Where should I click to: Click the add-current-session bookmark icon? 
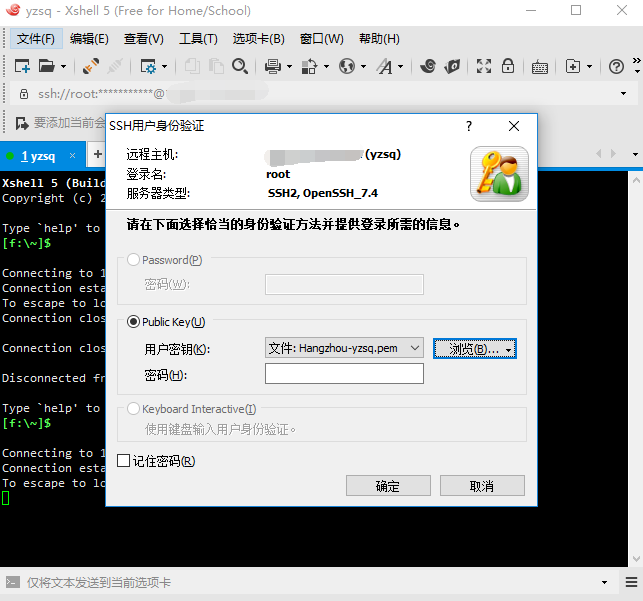pos(22,123)
